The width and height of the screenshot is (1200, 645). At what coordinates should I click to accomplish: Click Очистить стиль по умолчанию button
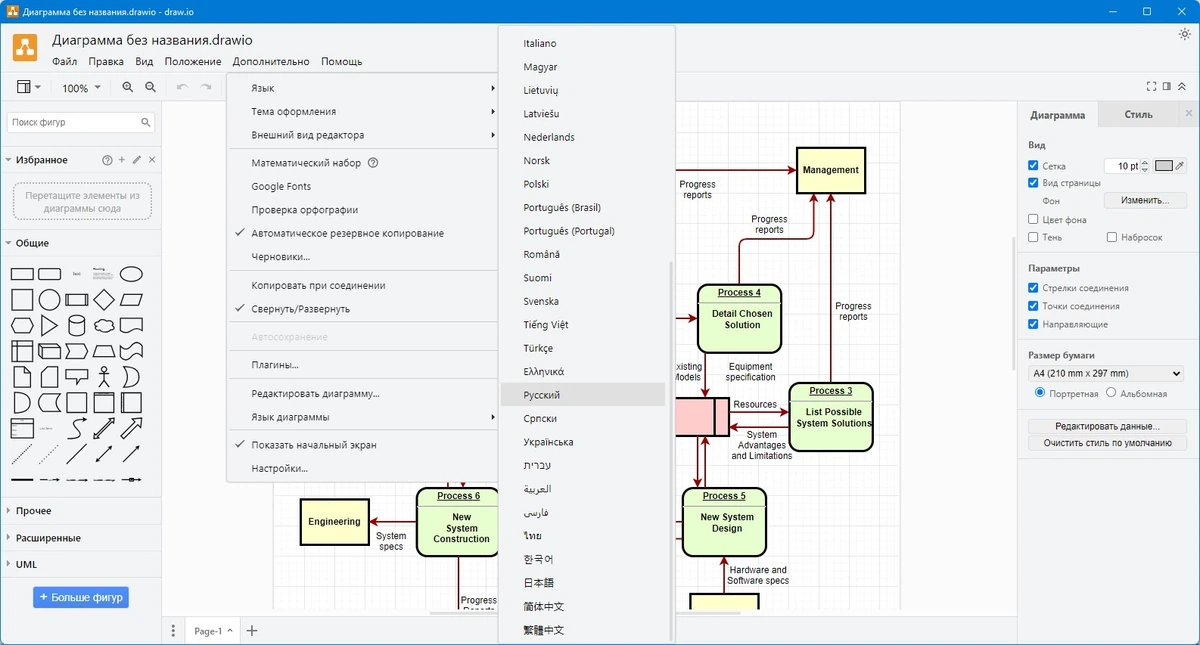pyautogui.click(x=1107, y=443)
